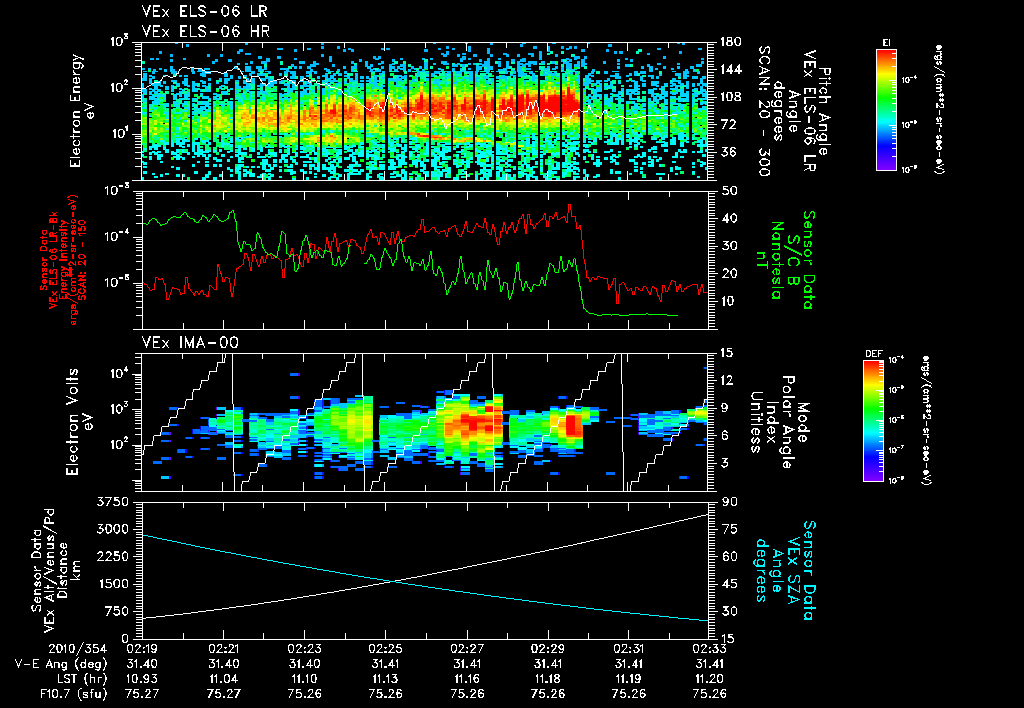
Task: Click the 750 distance axis tick
Action: pos(118,611)
